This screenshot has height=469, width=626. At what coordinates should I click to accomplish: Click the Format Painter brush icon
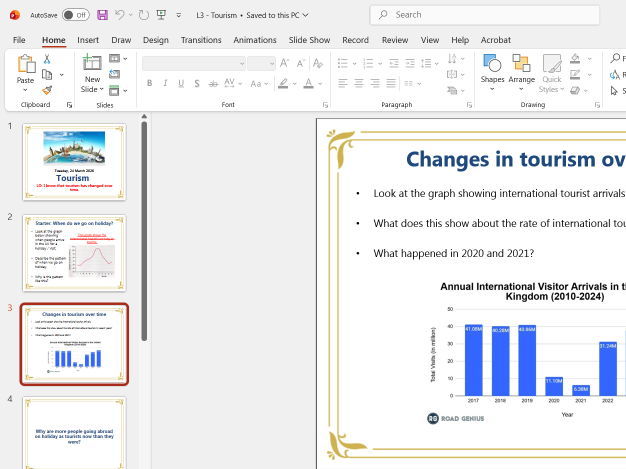point(46,89)
